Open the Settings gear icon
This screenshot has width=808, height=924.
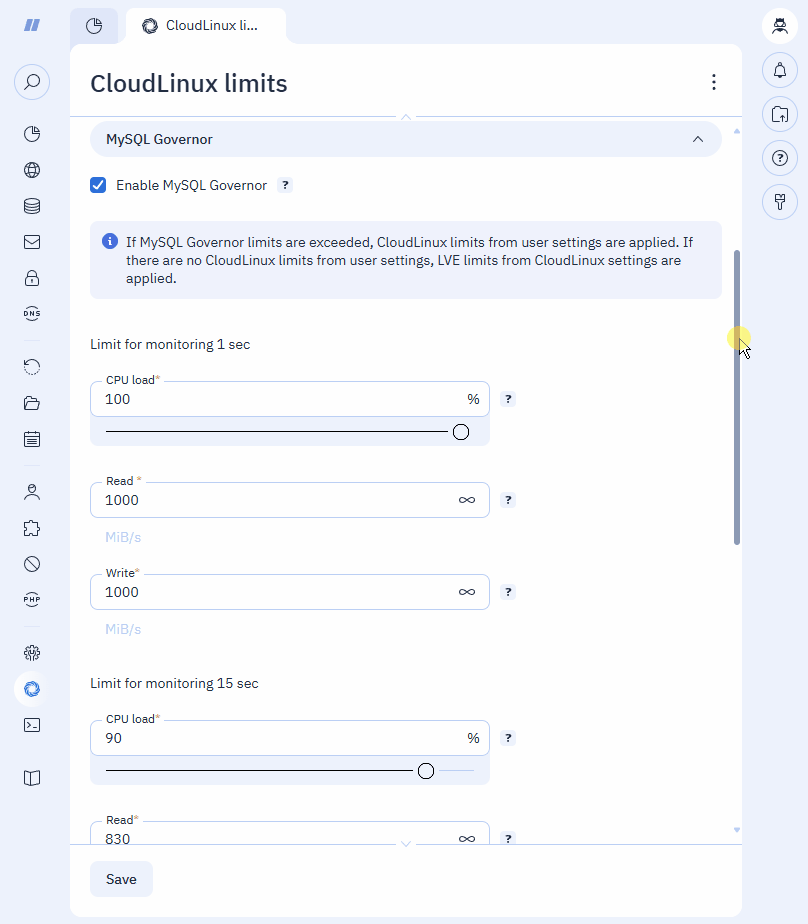point(32,653)
